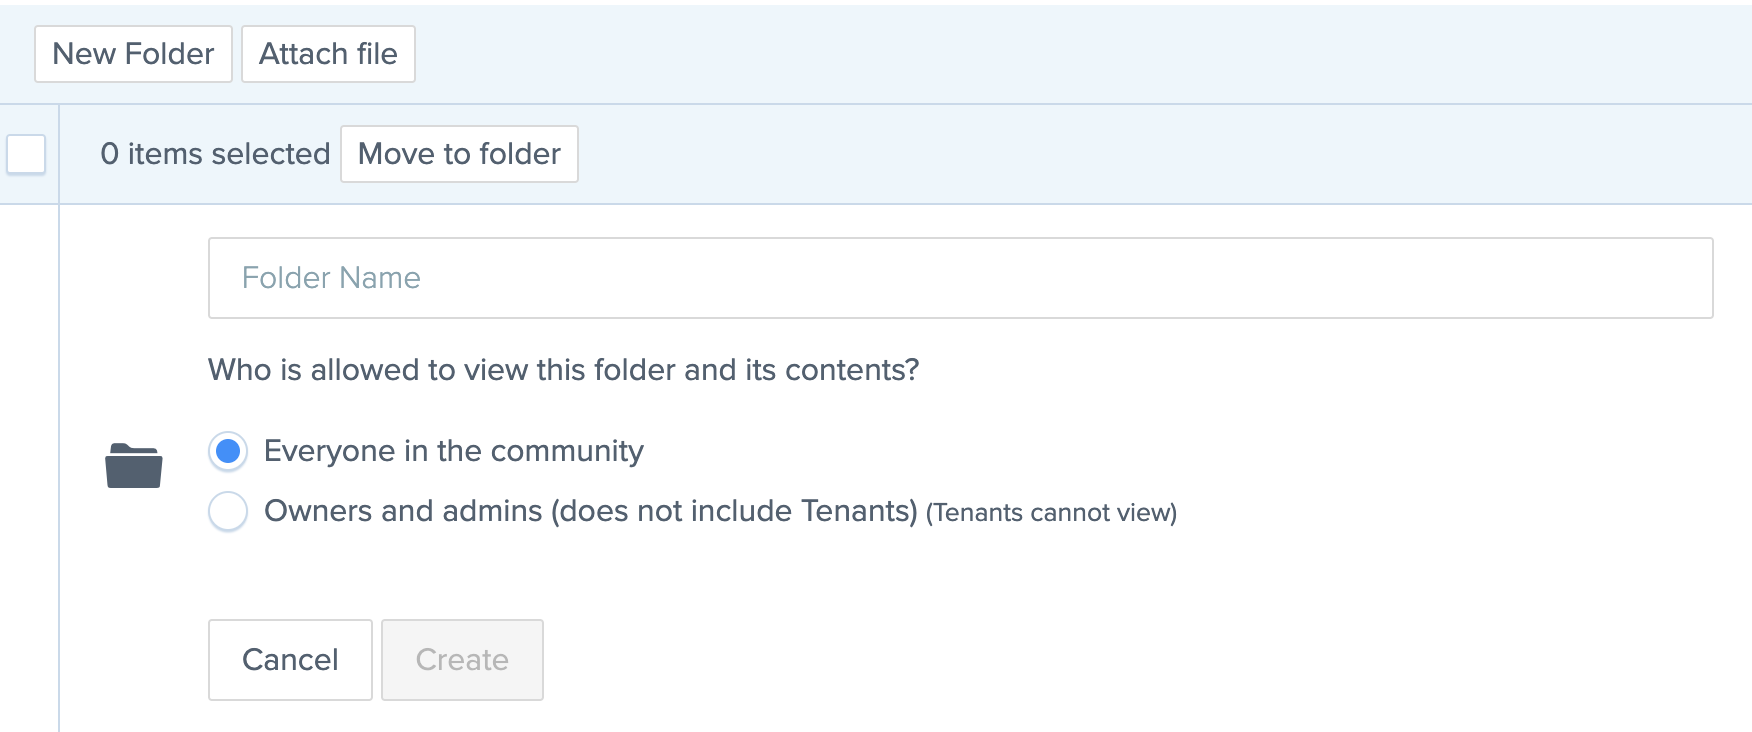
Task: Click the word 'file' in the Attach file button
Action: [377, 54]
